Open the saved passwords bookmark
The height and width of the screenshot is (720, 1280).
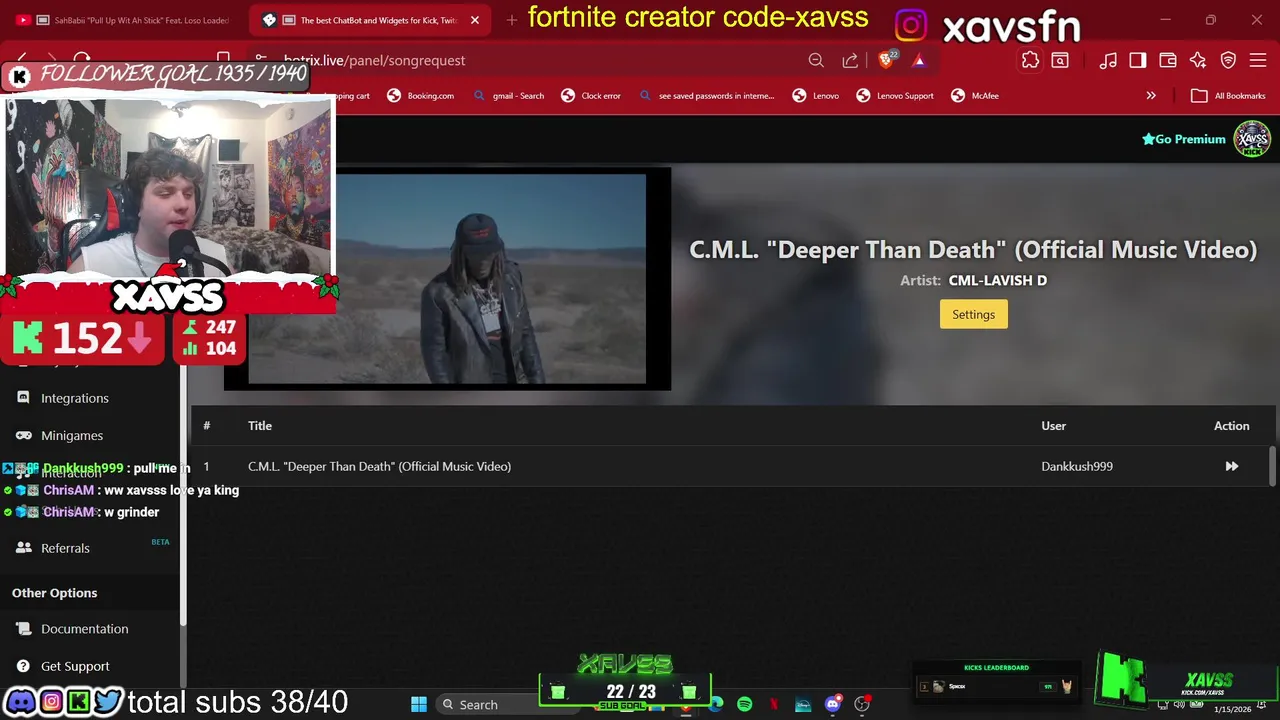(706, 96)
